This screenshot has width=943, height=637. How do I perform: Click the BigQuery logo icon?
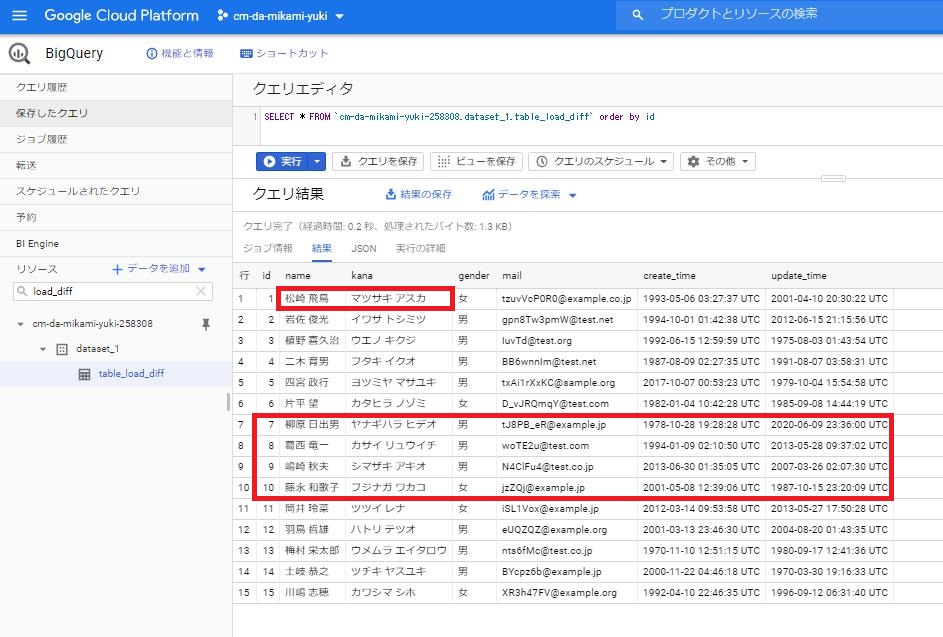pyautogui.click(x=20, y=52)
